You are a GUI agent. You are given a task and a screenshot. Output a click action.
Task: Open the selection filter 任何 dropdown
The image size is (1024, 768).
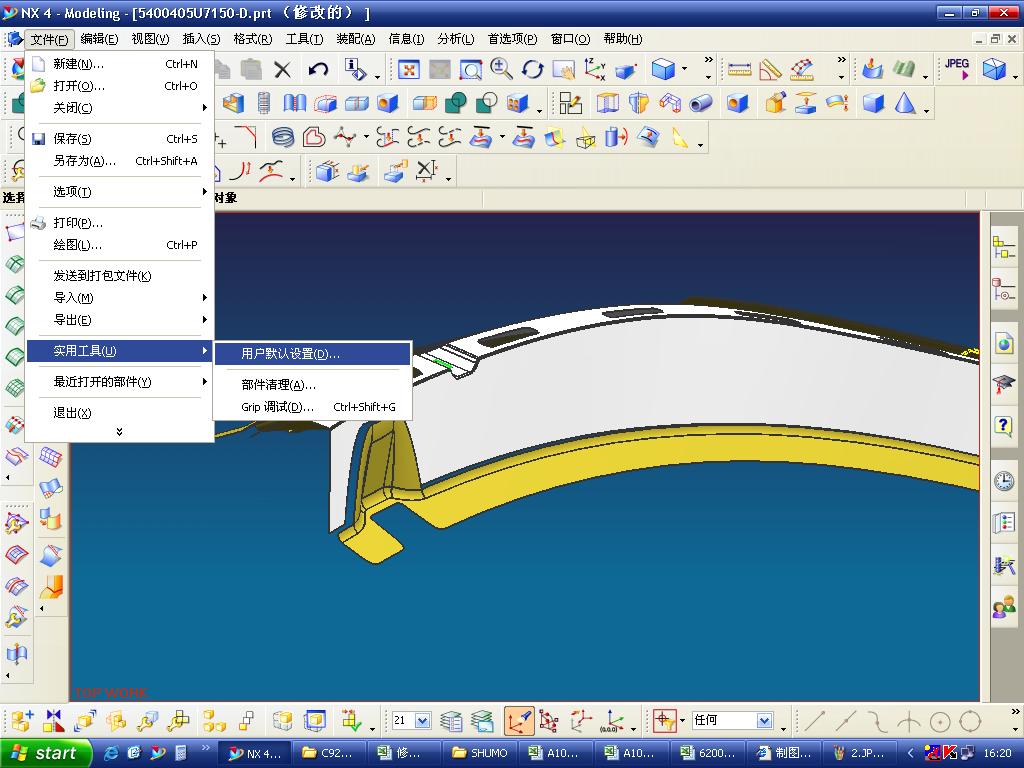tap(764, 721)
